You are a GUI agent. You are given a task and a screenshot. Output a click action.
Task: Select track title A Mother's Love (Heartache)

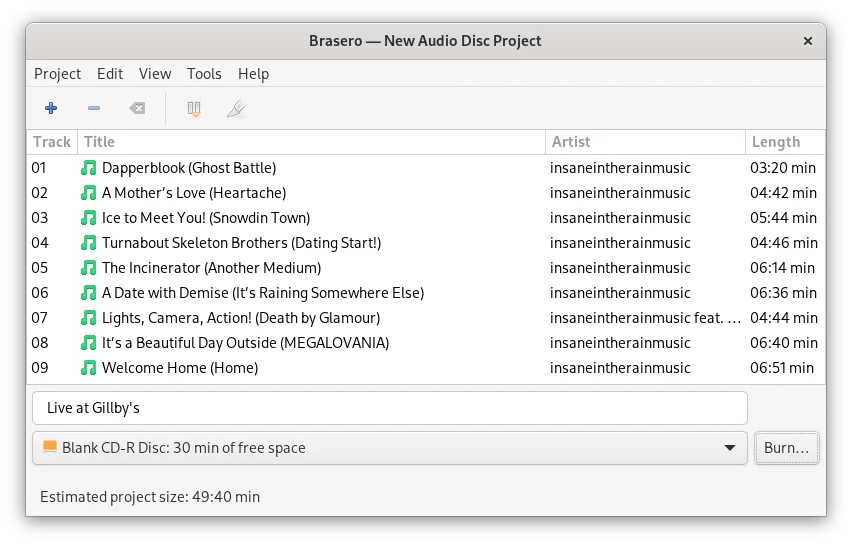pyautogui.click(x=194, y=193)
